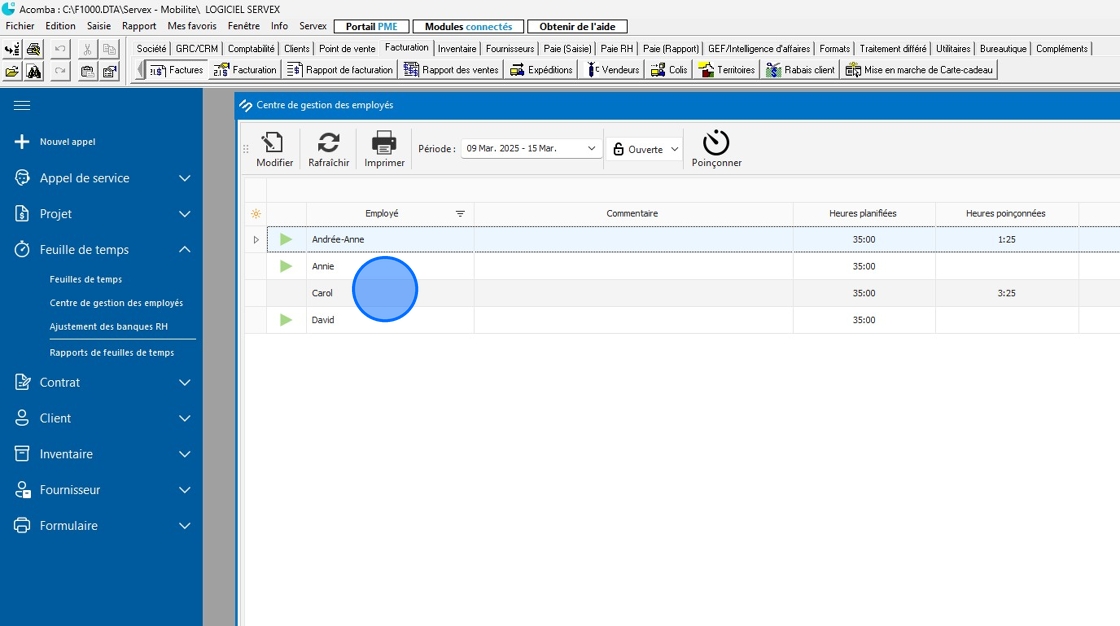
Task: Open Centre de gestion des employés sidebar link
Action: tap(116, 303)
